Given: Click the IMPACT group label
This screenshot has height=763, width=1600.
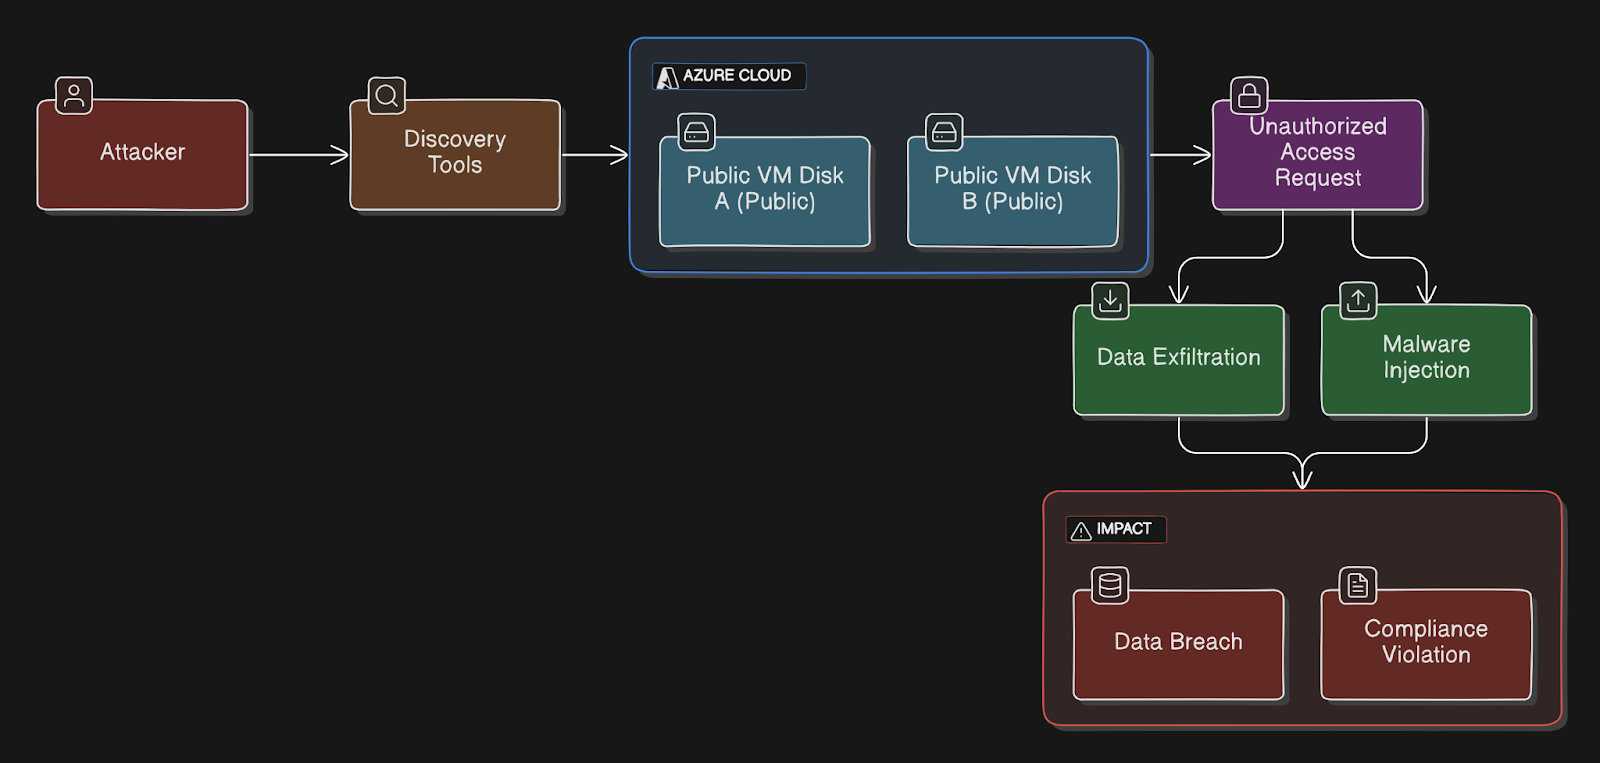Looking at the screenshot, I should (x=1116, y=529).
